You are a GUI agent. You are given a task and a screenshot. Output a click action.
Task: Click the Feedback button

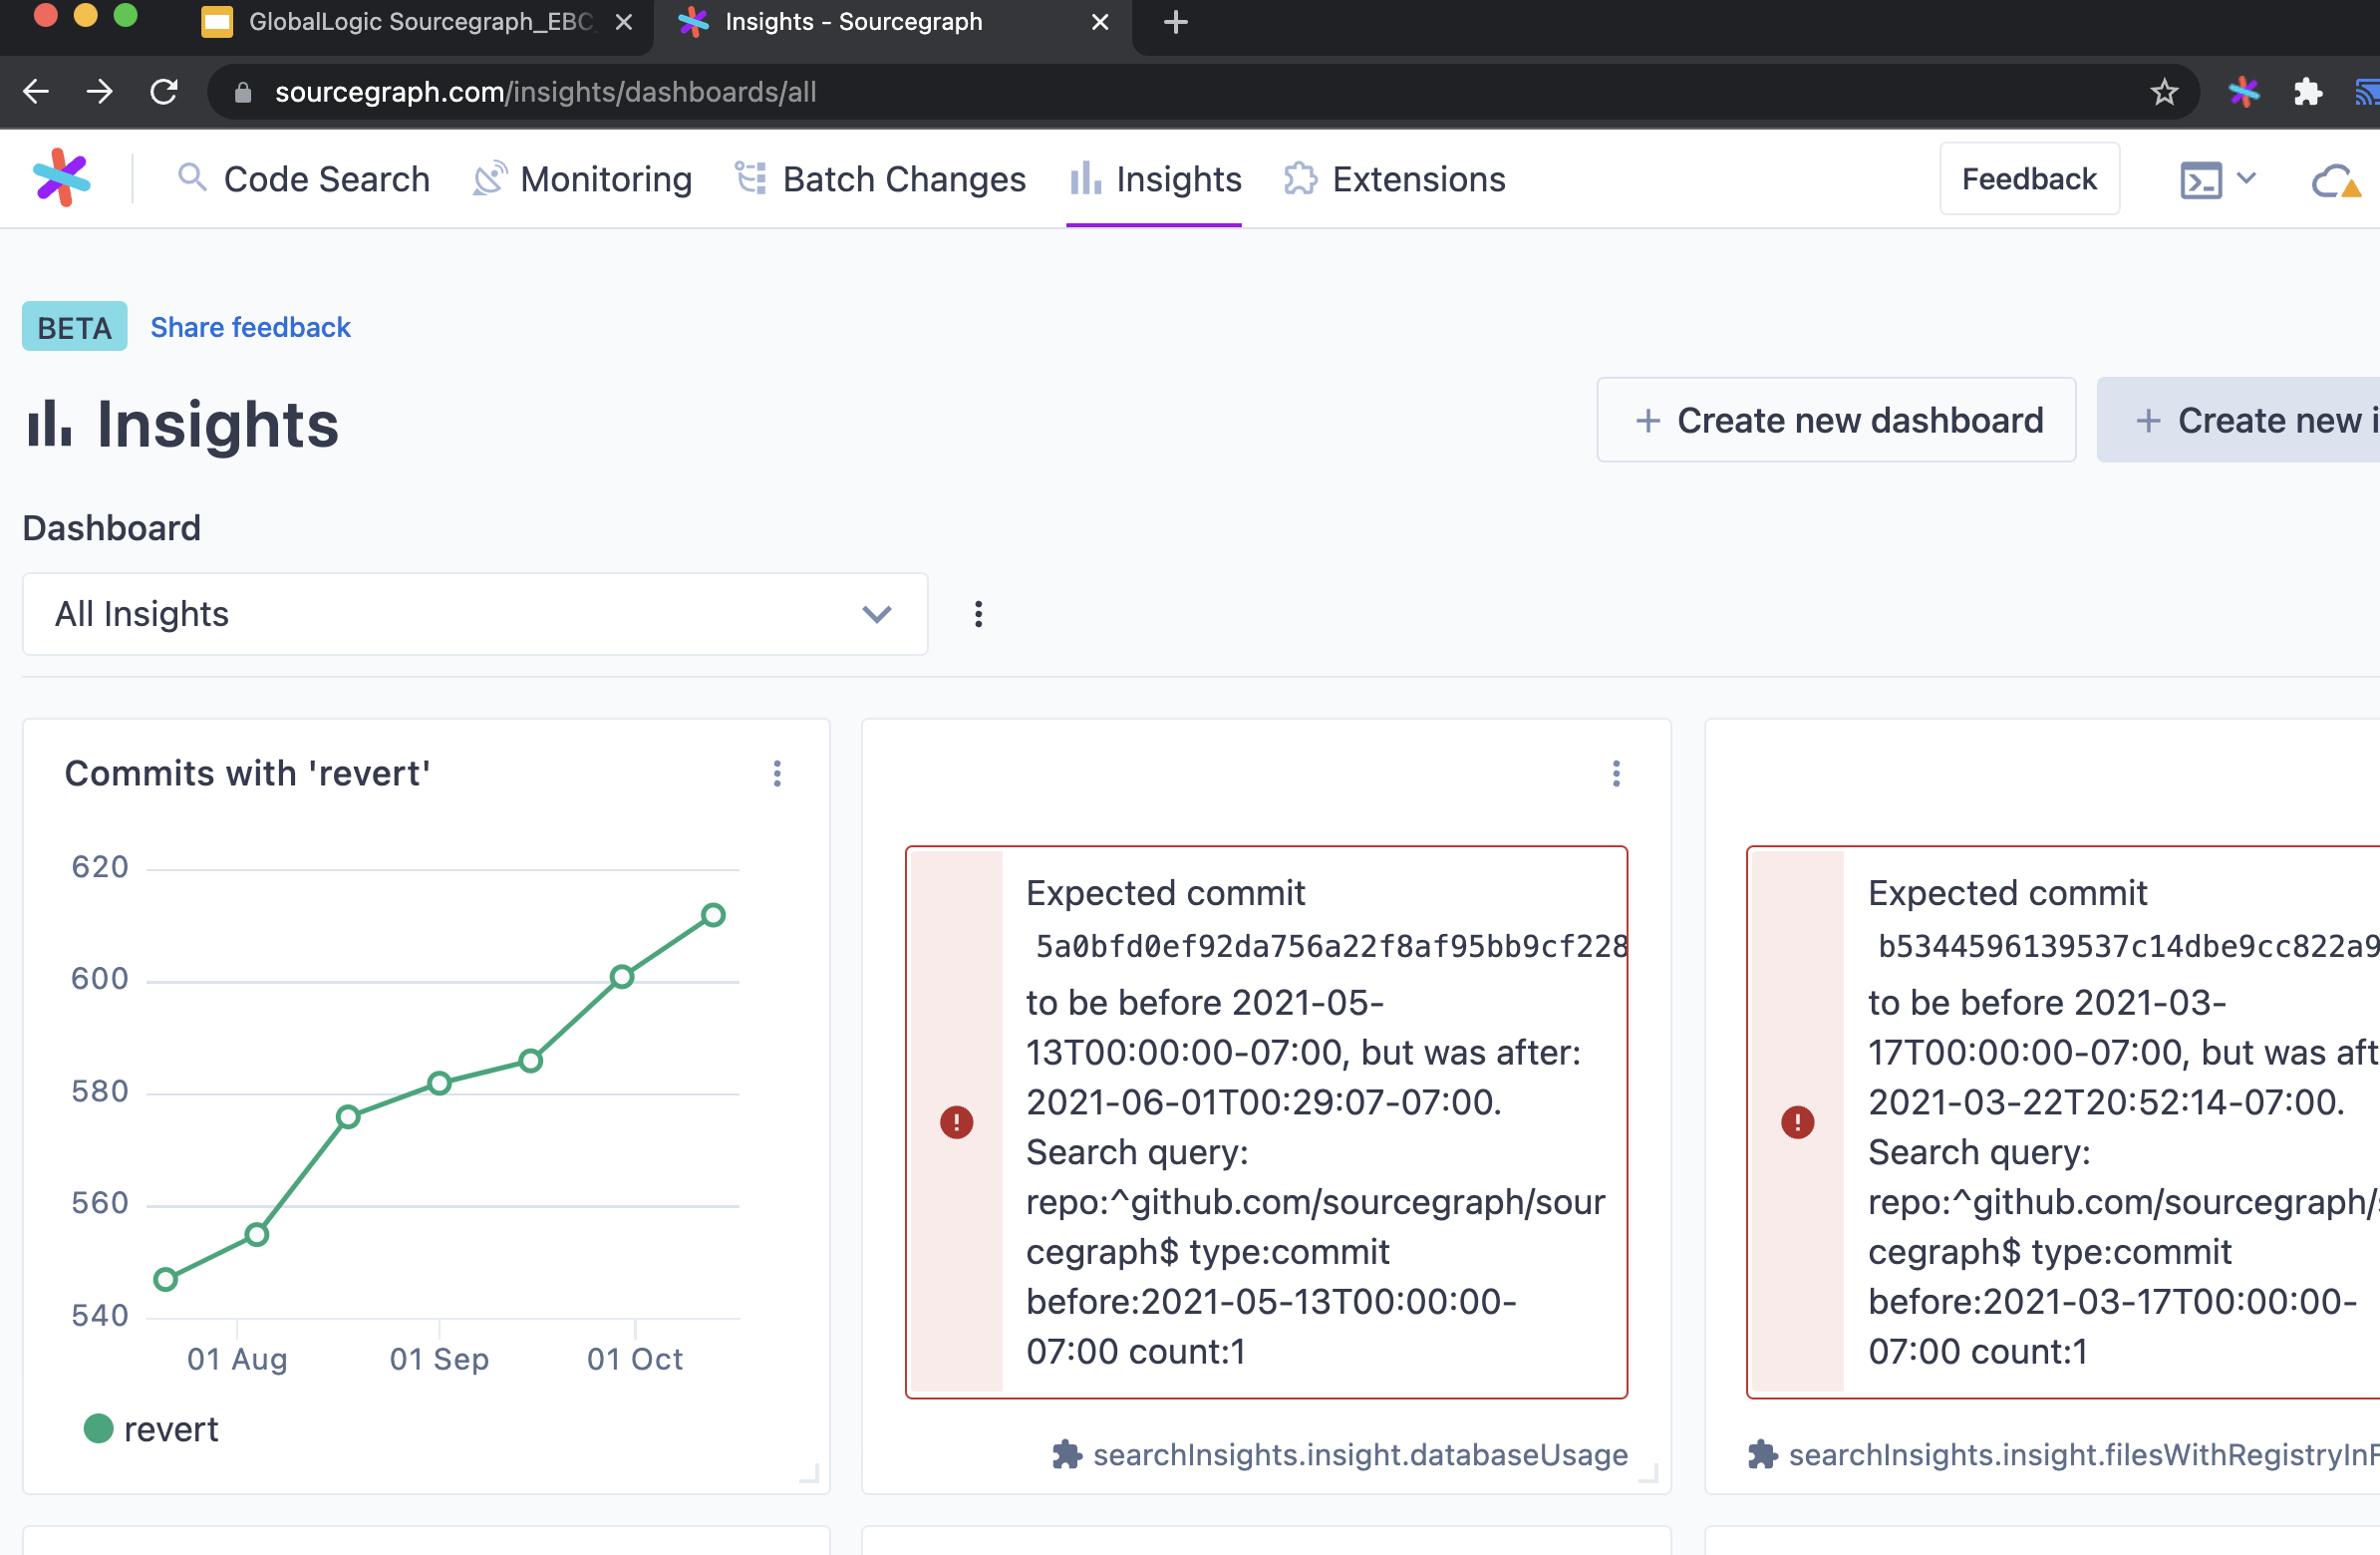point(2028,180)
